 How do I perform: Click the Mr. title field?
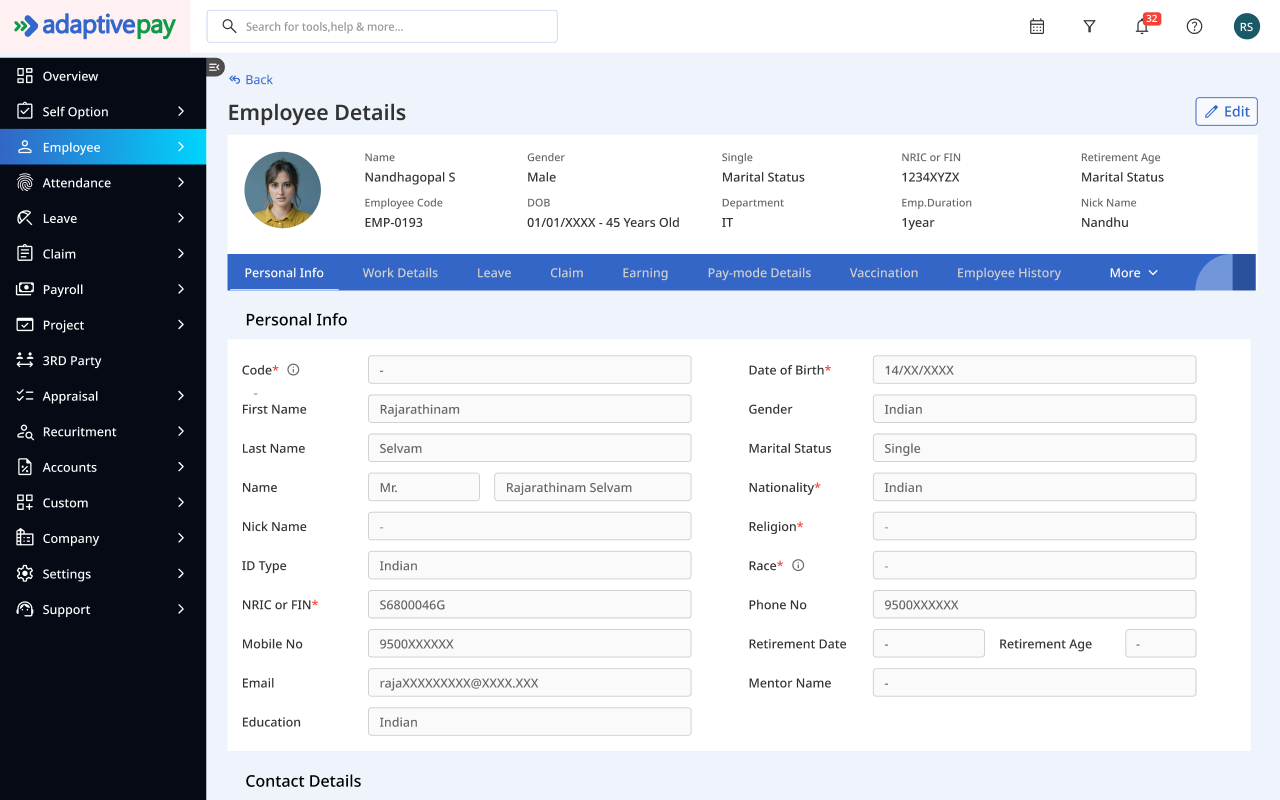click(x=424, y=487)
